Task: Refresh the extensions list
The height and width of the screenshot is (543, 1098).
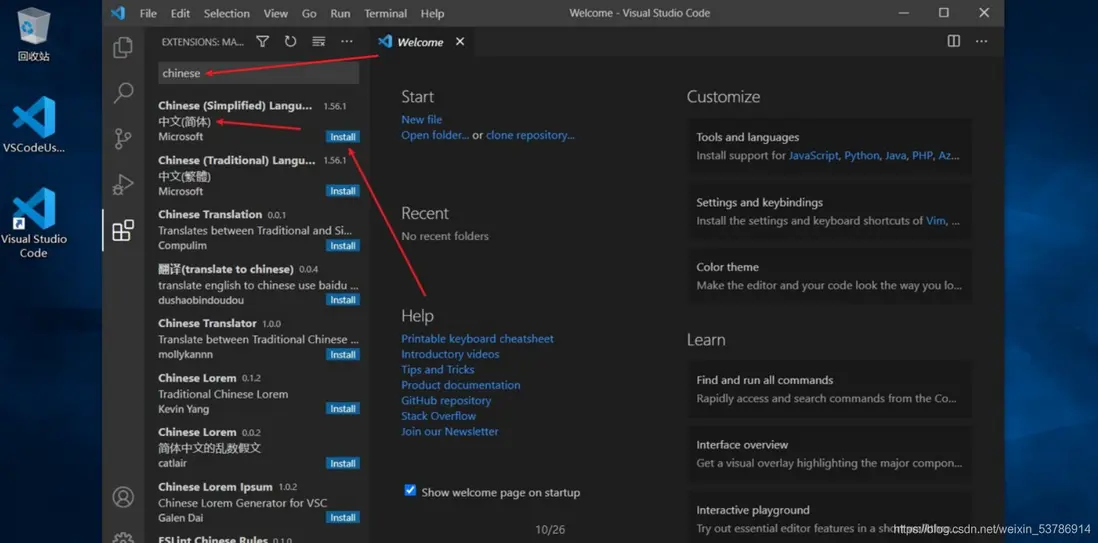Action: [x=290, y=42]
